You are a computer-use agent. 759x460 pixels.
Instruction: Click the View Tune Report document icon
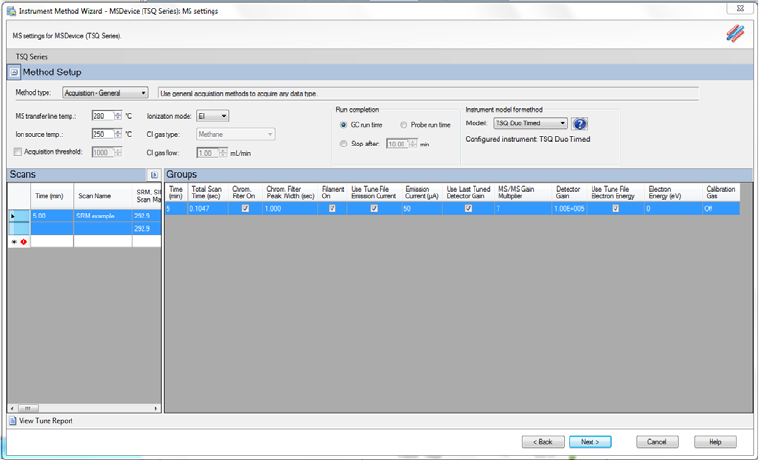click(13, 421)
